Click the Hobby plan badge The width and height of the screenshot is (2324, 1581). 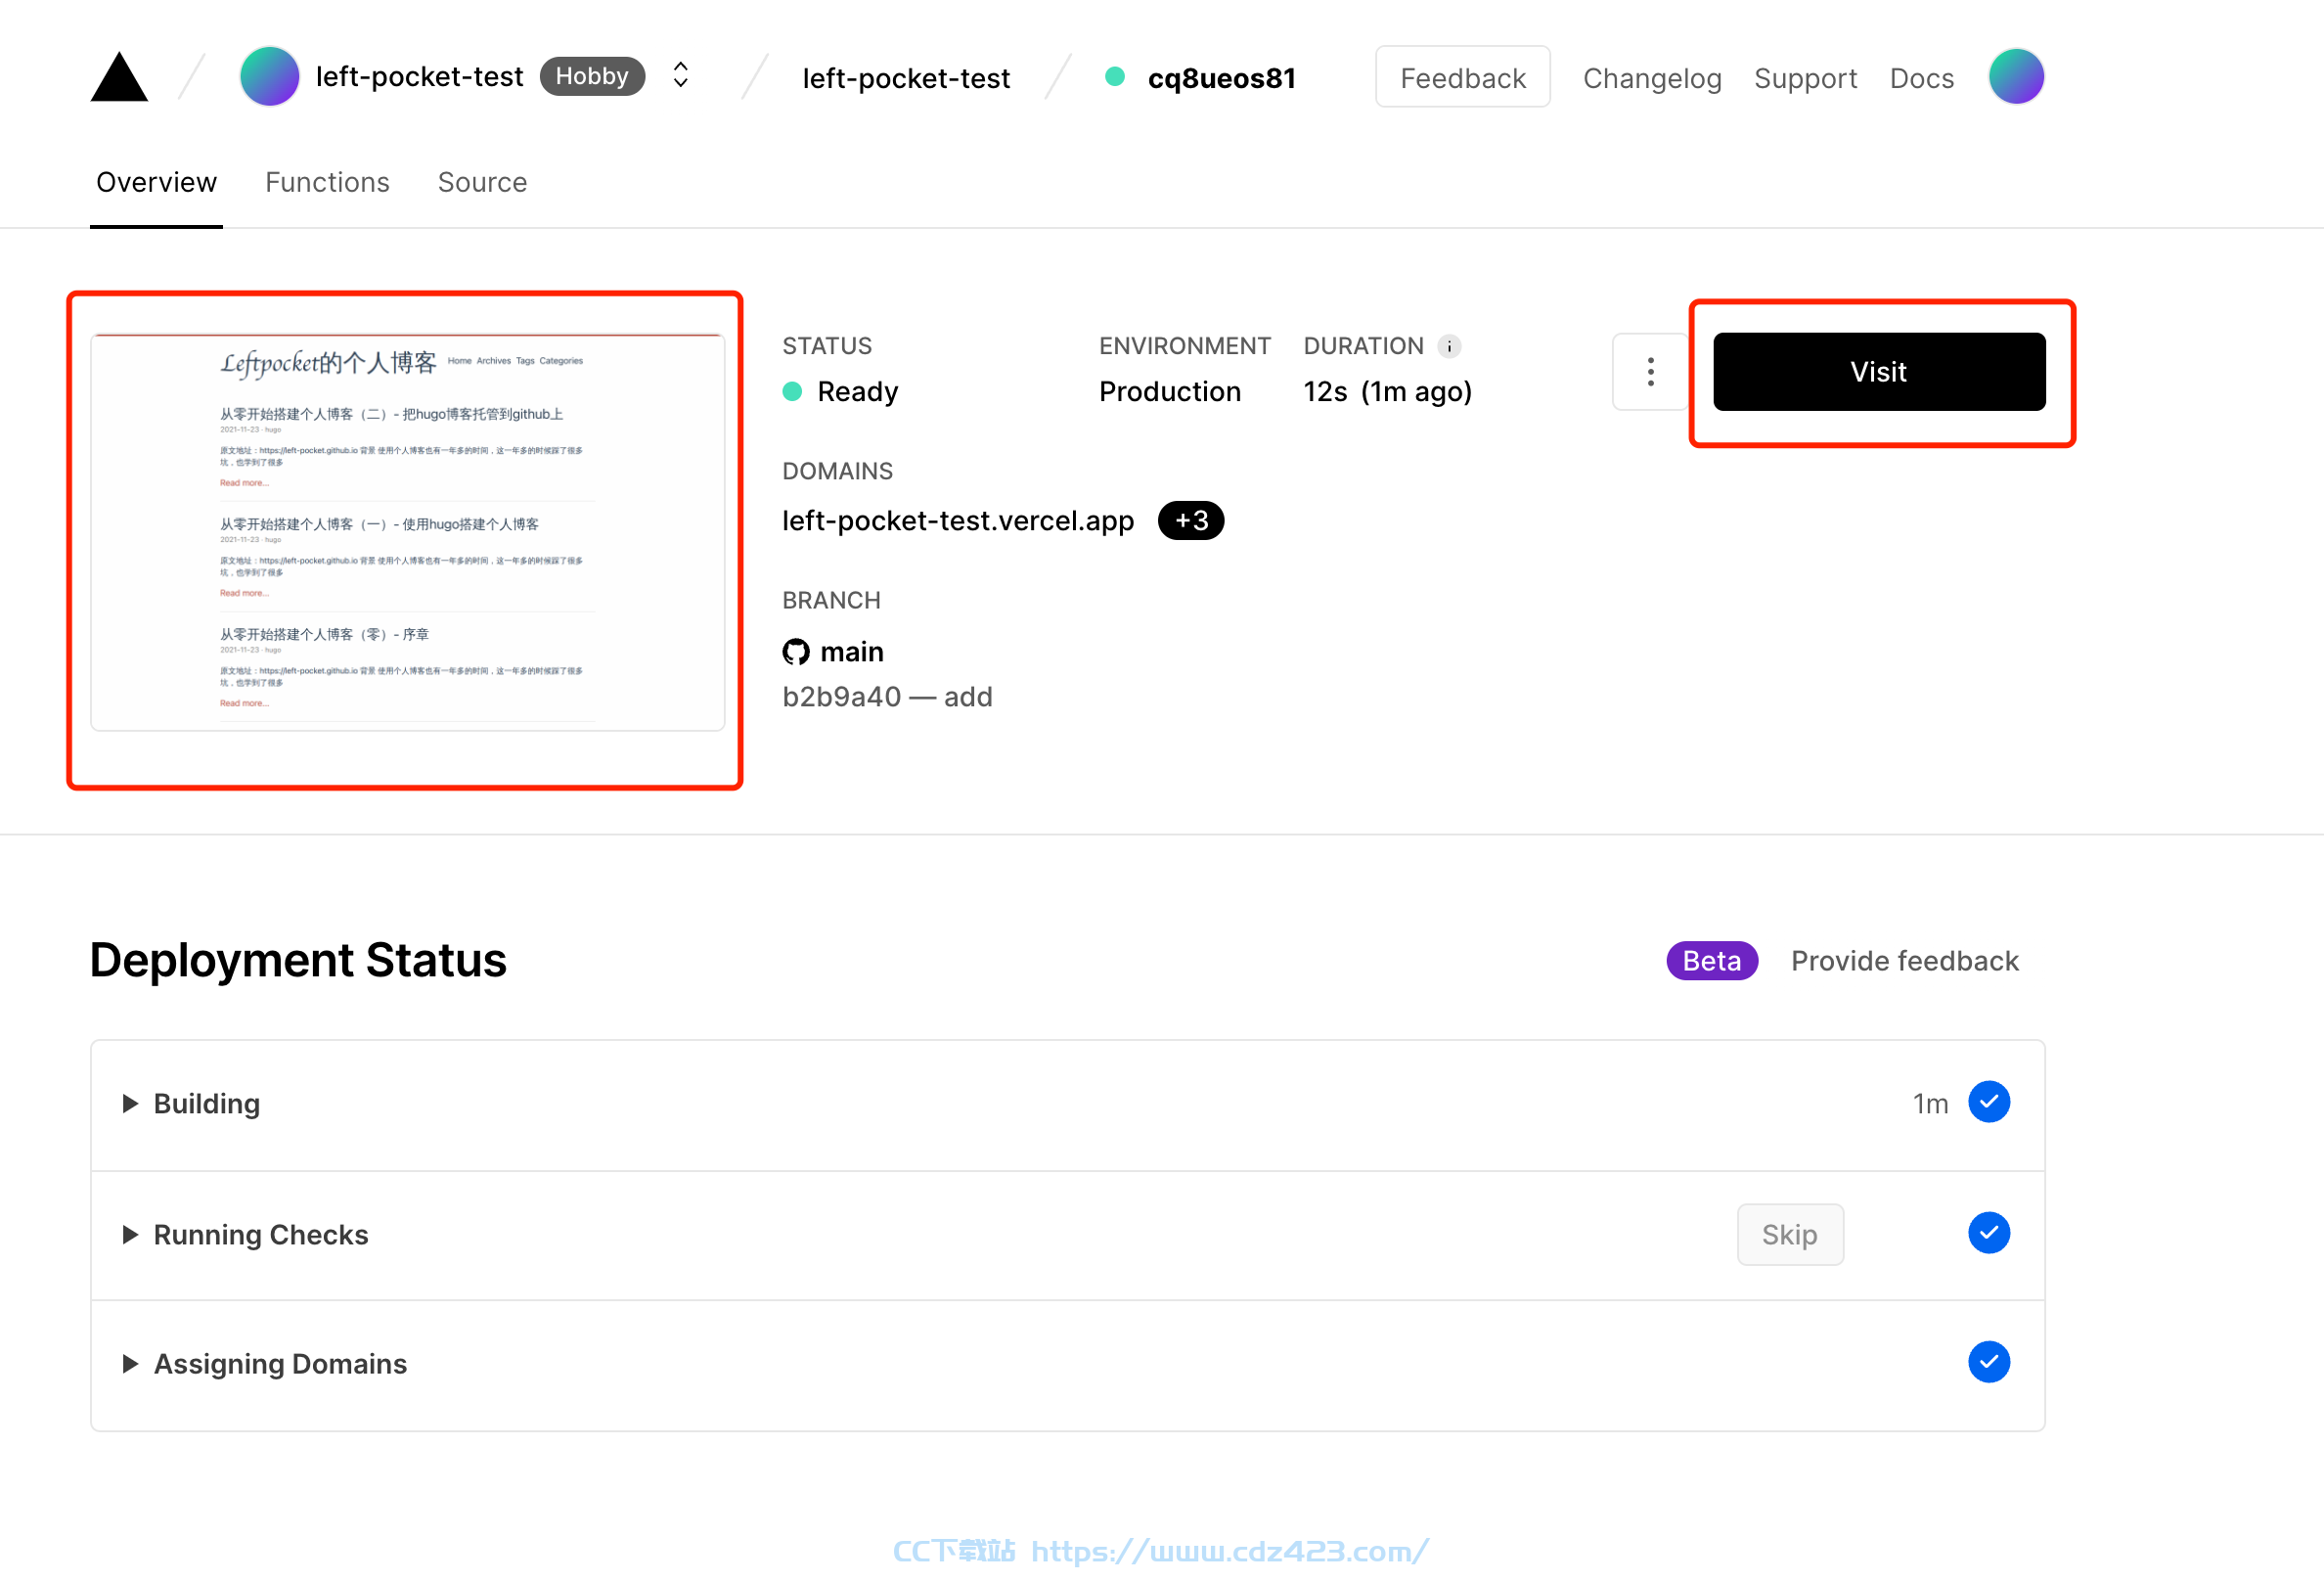[x=592, y=76]
